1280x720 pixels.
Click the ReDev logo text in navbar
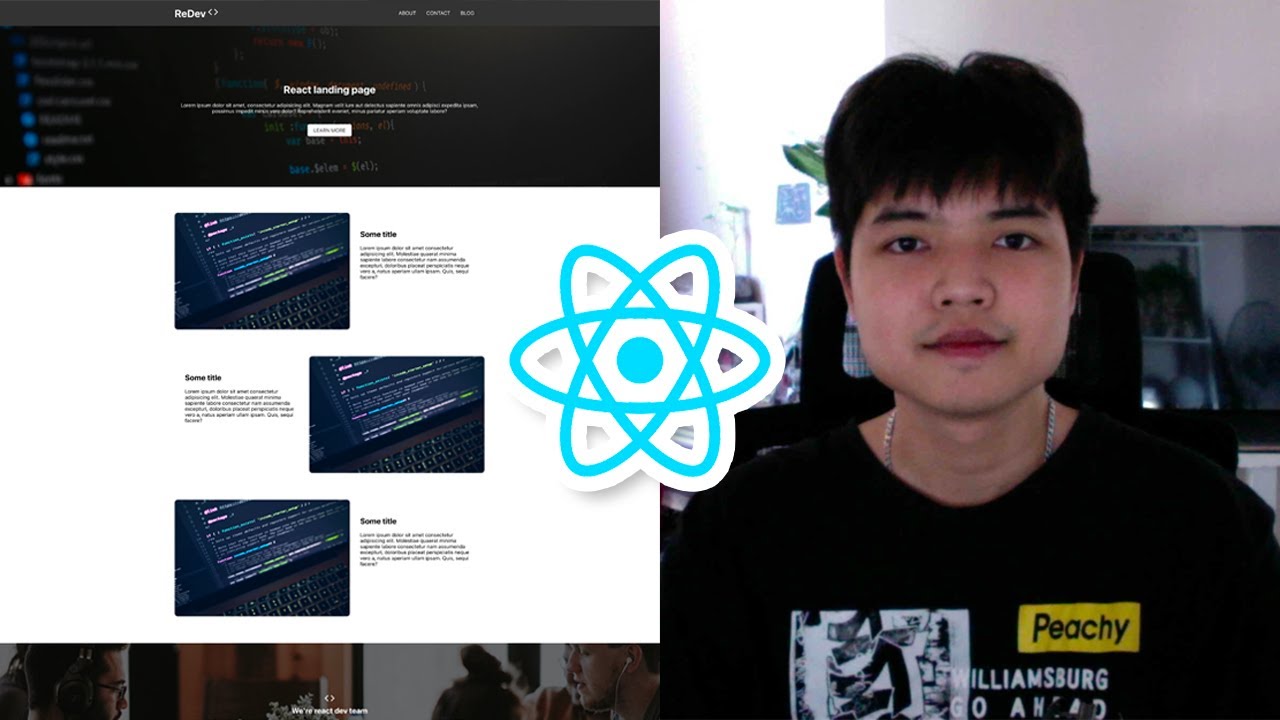pyautogui.click(x=190, y=13)
